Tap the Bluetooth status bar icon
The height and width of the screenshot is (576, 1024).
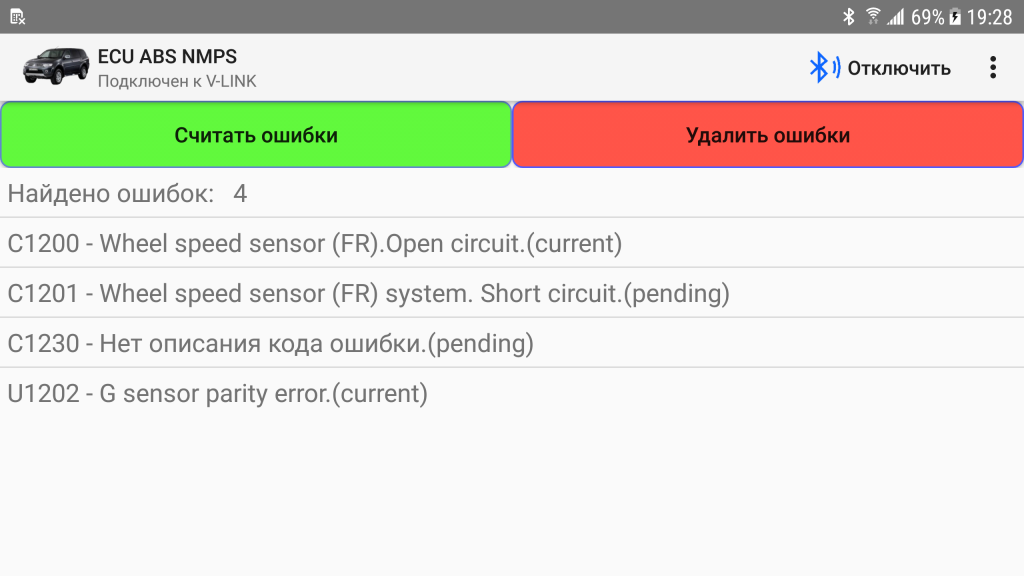point(849,17)
